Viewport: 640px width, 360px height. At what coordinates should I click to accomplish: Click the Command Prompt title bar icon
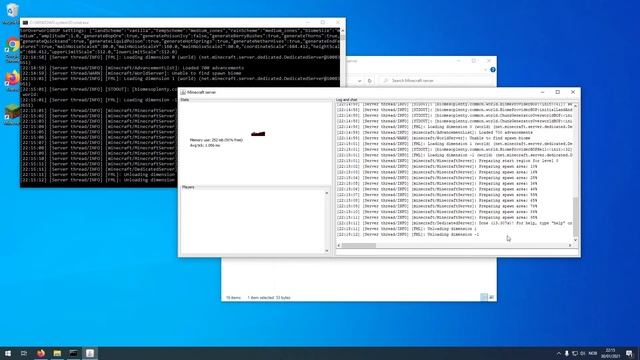coord(25,22)
